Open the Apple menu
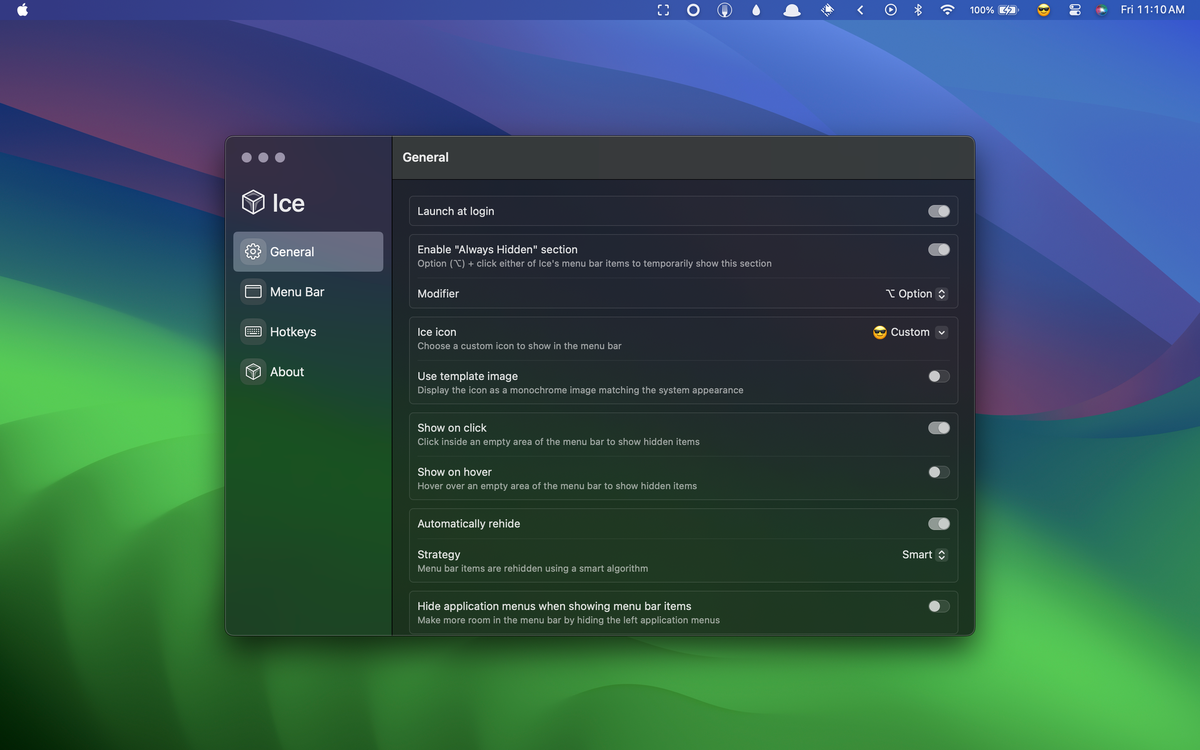The width and height of the screenshot is (1200, 750). tap(22, 10)
